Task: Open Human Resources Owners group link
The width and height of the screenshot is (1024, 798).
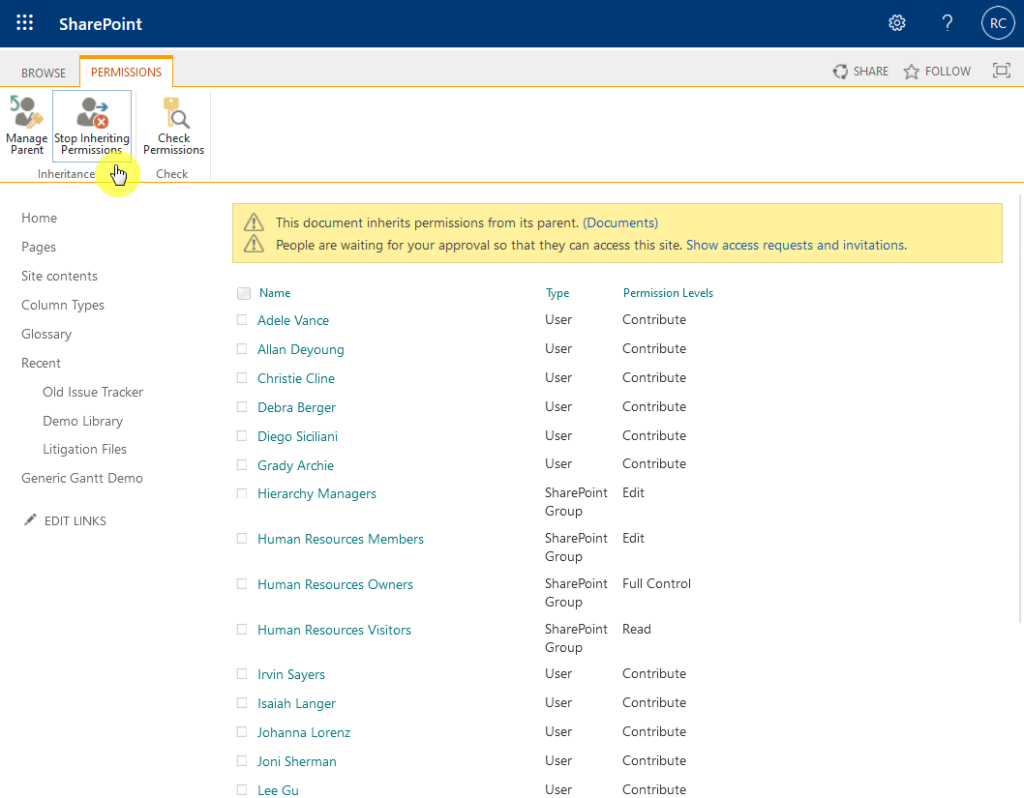Action: coord(335,584)
